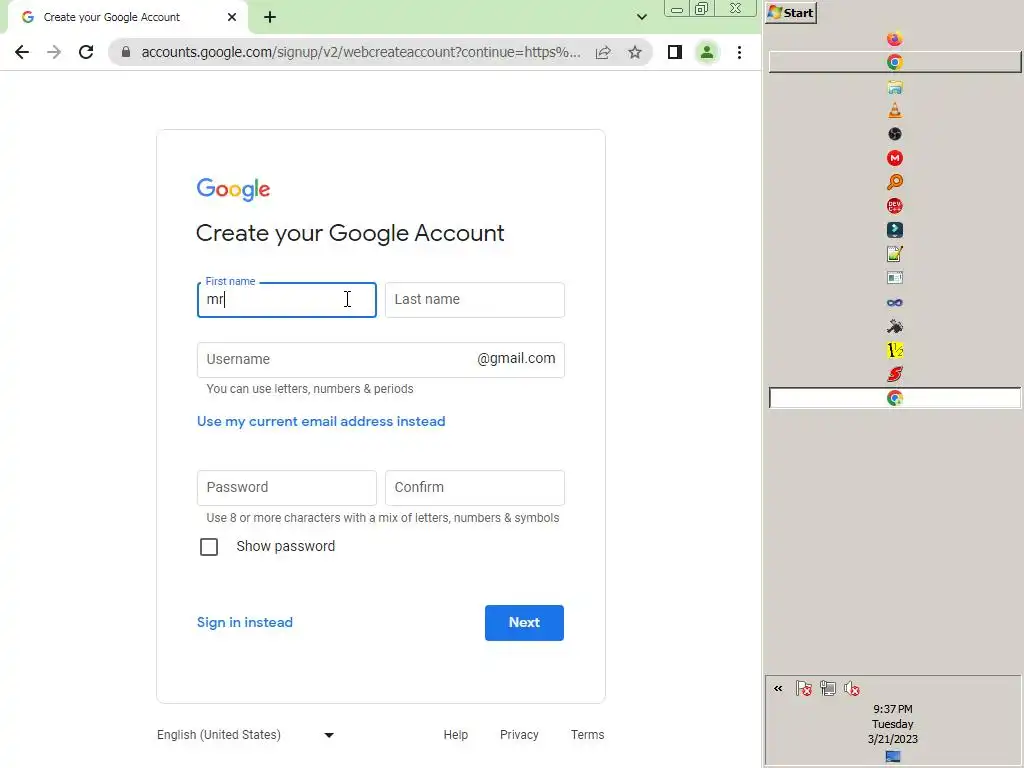
Task: Open the blue infinity icon in the taskbar
Action: [x=895, y=302]
